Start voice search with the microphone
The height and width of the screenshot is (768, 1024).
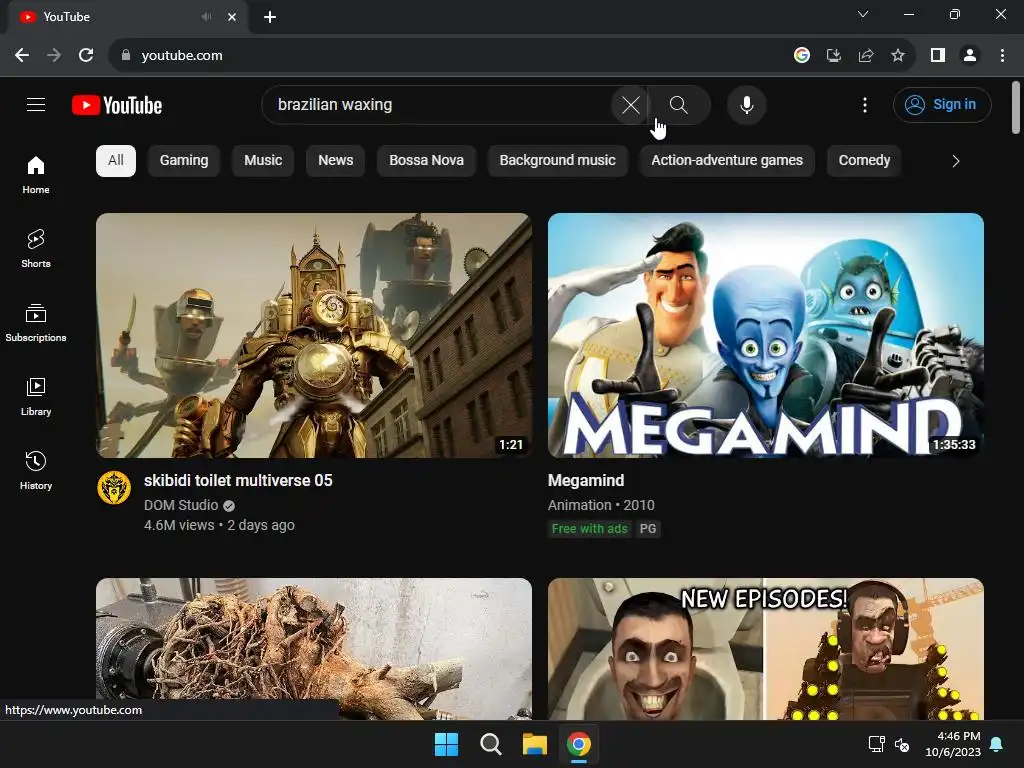point(746,104)
